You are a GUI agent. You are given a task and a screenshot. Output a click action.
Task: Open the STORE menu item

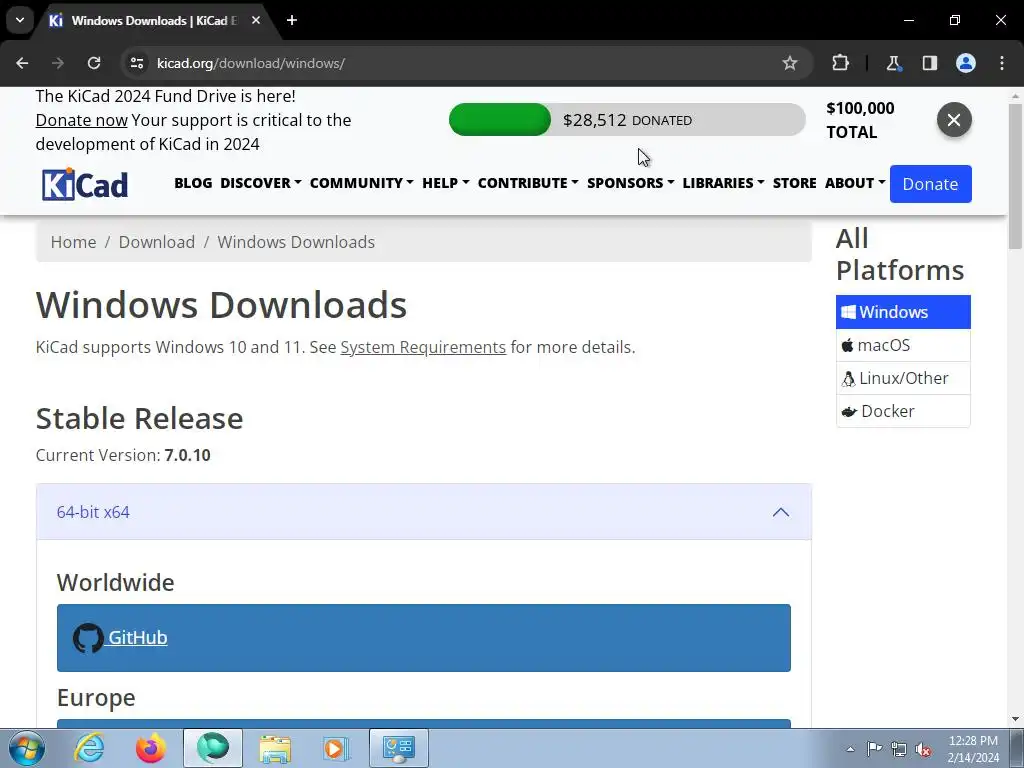tap(795, 183)
